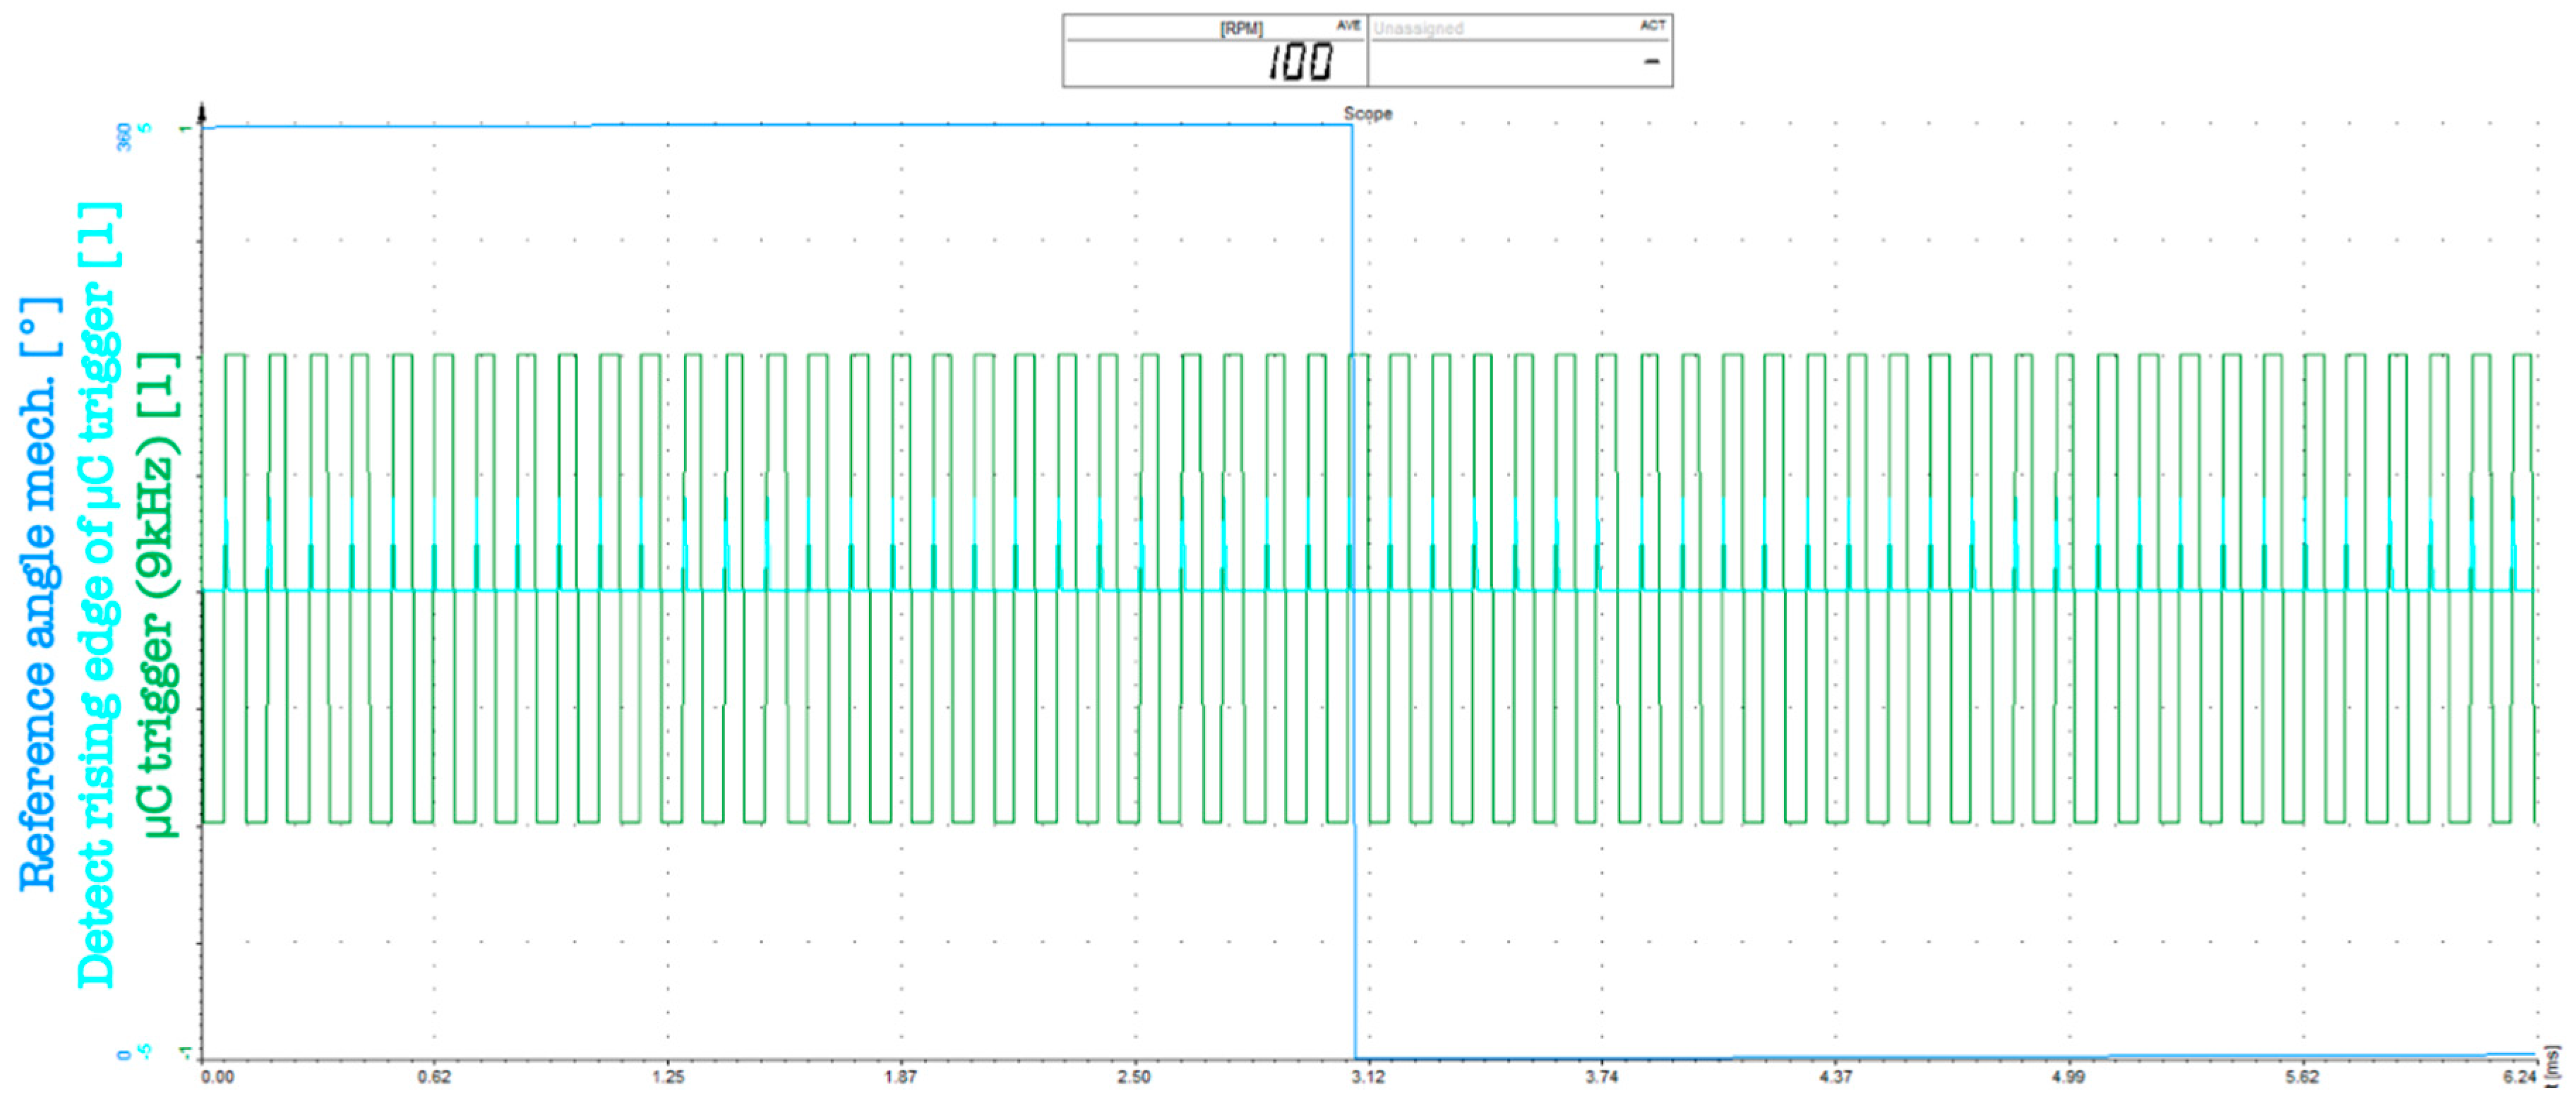Screen dimensions: 2576x1103
Task: Click the AVE indicator in the RPM display
Action: [1348, 25]
